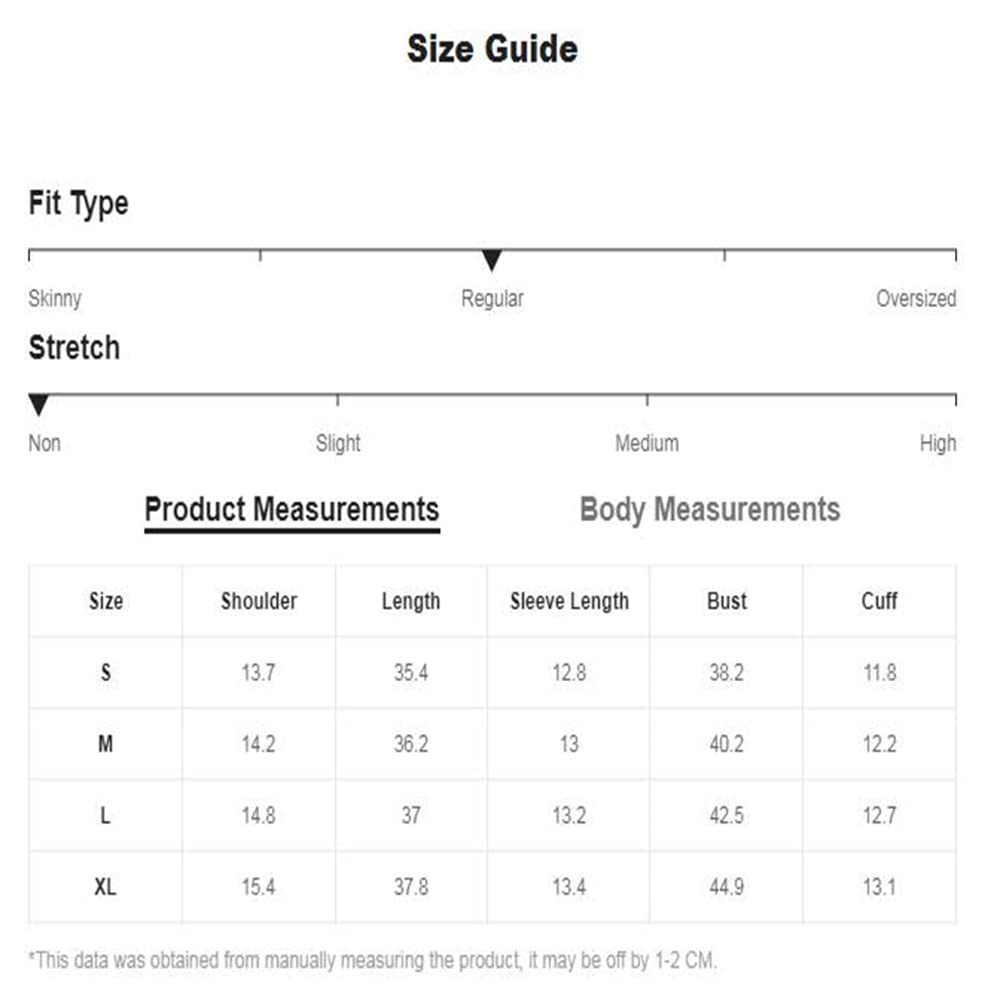
Task: Select the Size column header
Action: click(106, 601)
